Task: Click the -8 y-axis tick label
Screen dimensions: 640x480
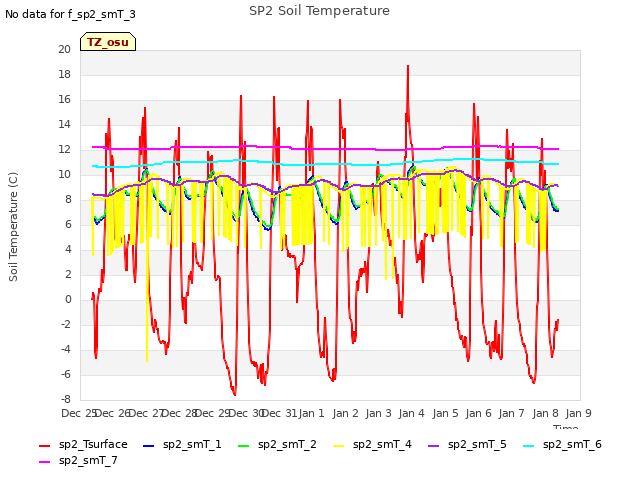Action: click(x=65, y=399)
